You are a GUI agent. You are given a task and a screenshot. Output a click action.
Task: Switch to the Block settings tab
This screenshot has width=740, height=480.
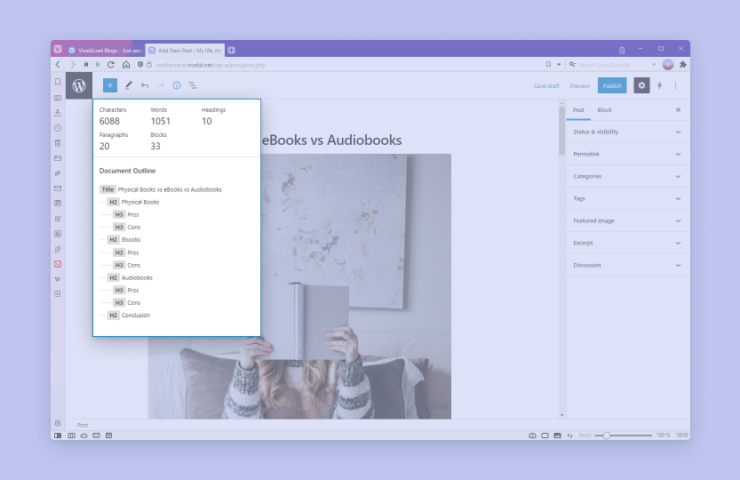point(605,110)
